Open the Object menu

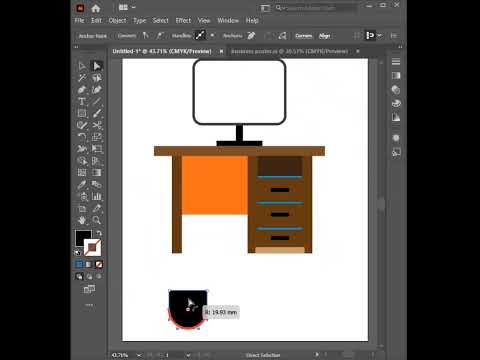[x=117, y=21]
